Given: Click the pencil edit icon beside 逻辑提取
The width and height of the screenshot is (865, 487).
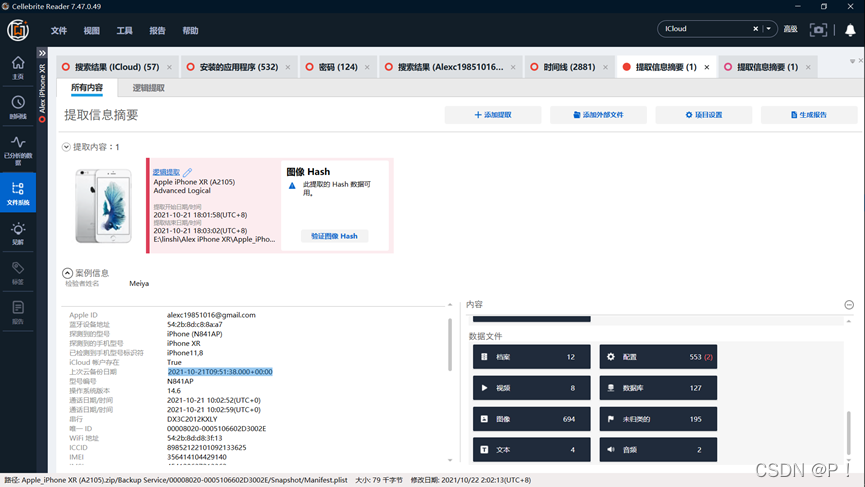Looking at the screenshot, I should 188,172.
